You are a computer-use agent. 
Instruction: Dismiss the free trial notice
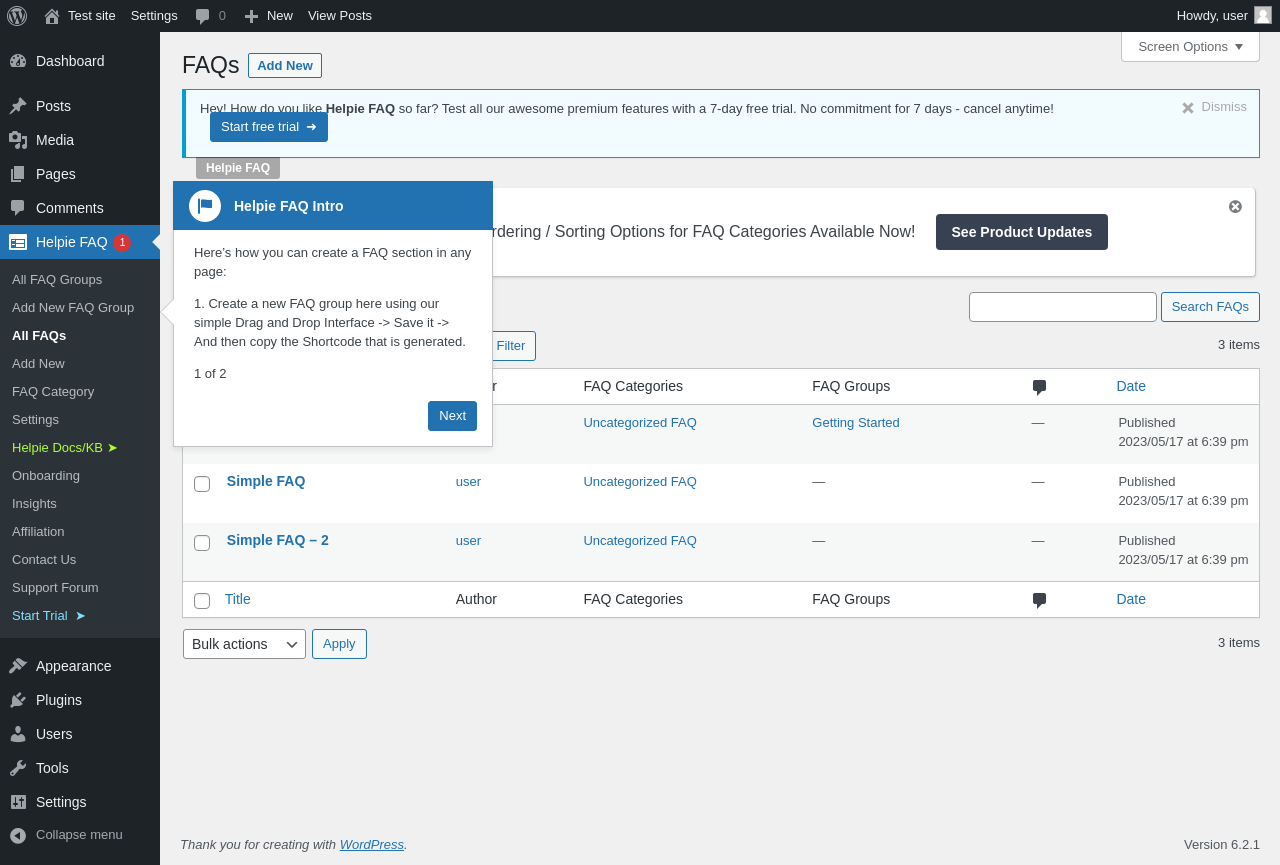1214,107
